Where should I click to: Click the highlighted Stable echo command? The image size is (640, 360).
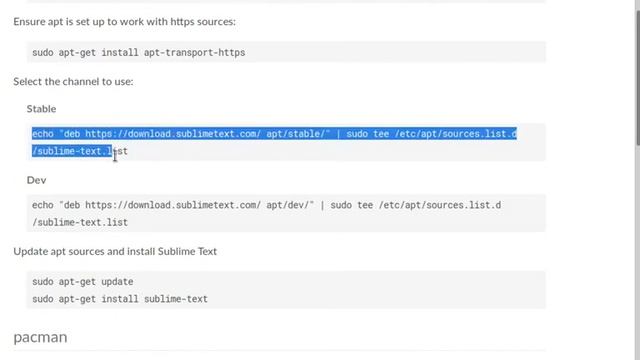pyautogui.click(x=274, y=142)
